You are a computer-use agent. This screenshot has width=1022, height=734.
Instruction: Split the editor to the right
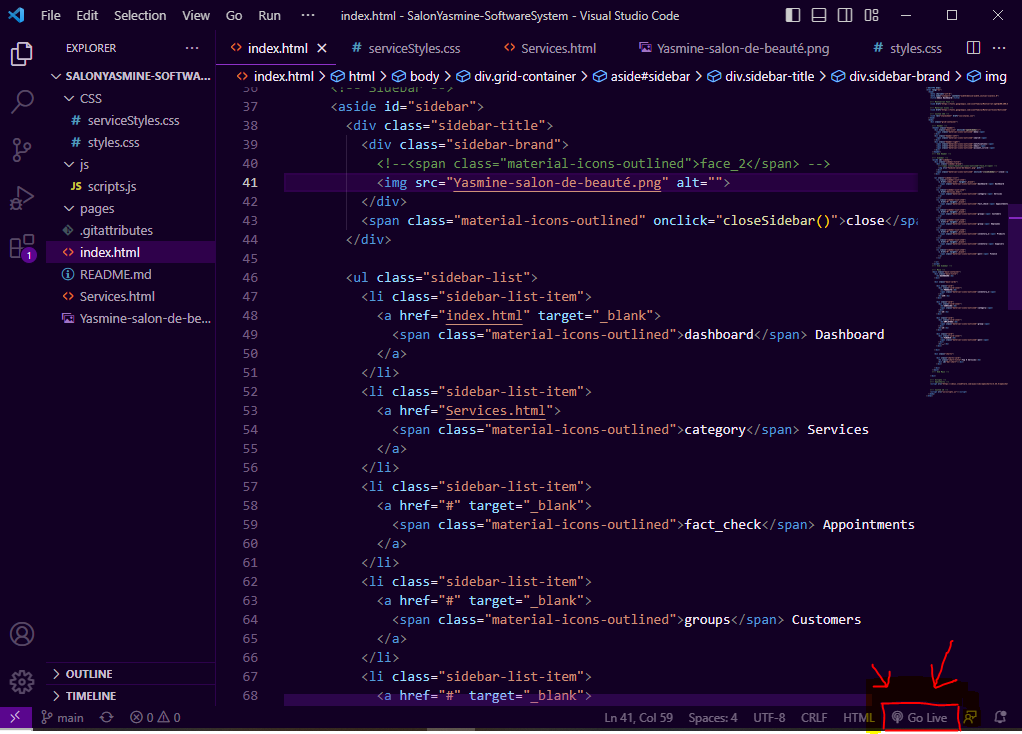(973, 48)
